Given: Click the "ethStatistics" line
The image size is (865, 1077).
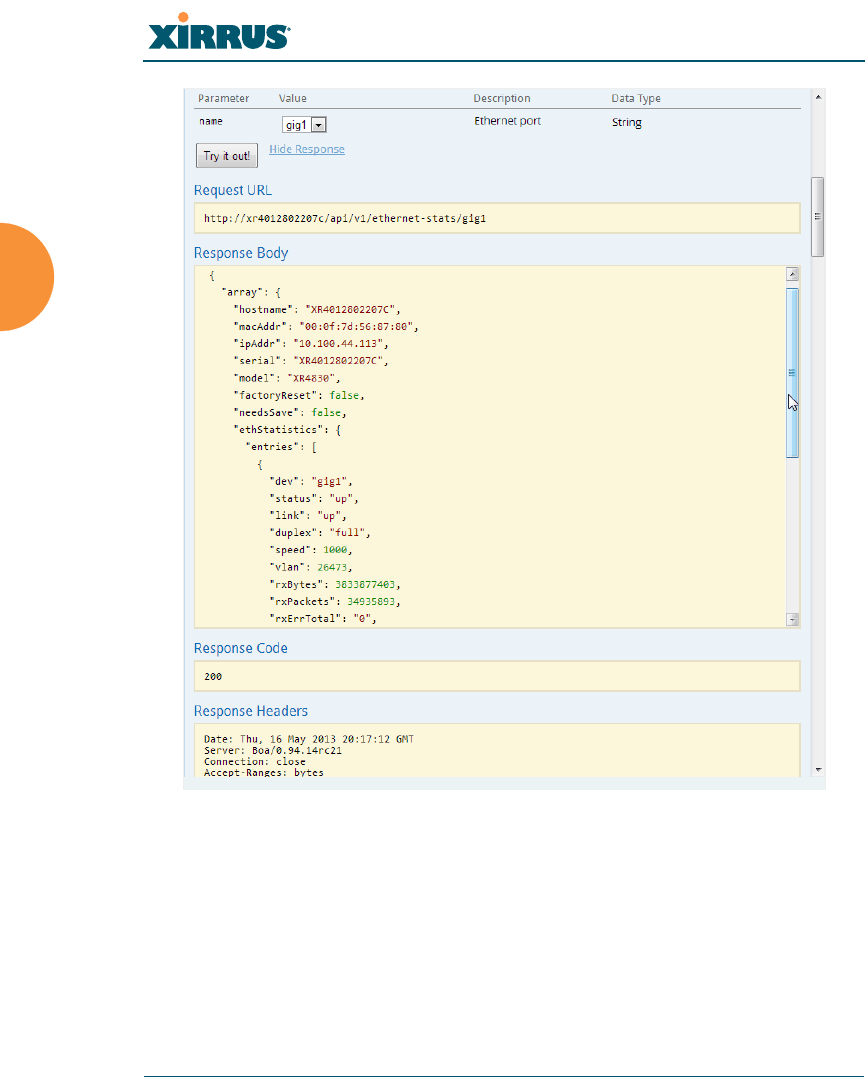Looking at the screenshot, I should pyautogui.click(x=287, y=429).
